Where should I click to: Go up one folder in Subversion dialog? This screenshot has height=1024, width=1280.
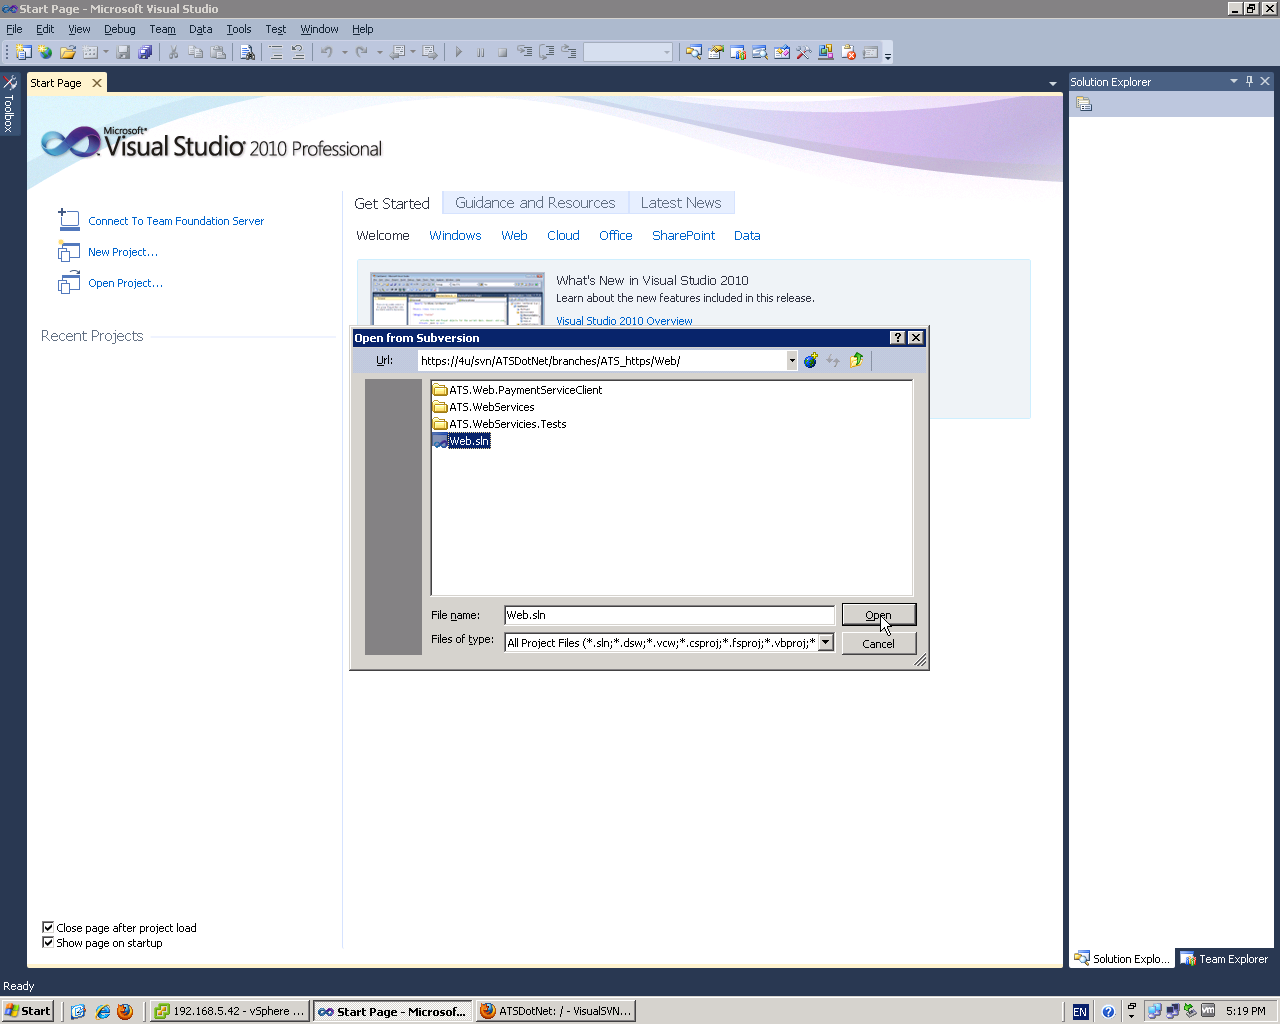[856, 361]
